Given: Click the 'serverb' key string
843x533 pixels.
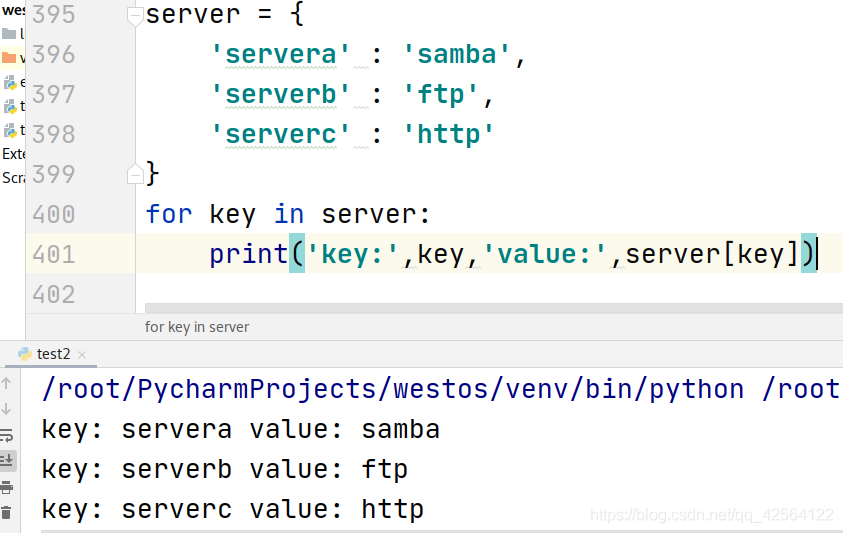Looking at the screenshot, I should click(281, 95).
